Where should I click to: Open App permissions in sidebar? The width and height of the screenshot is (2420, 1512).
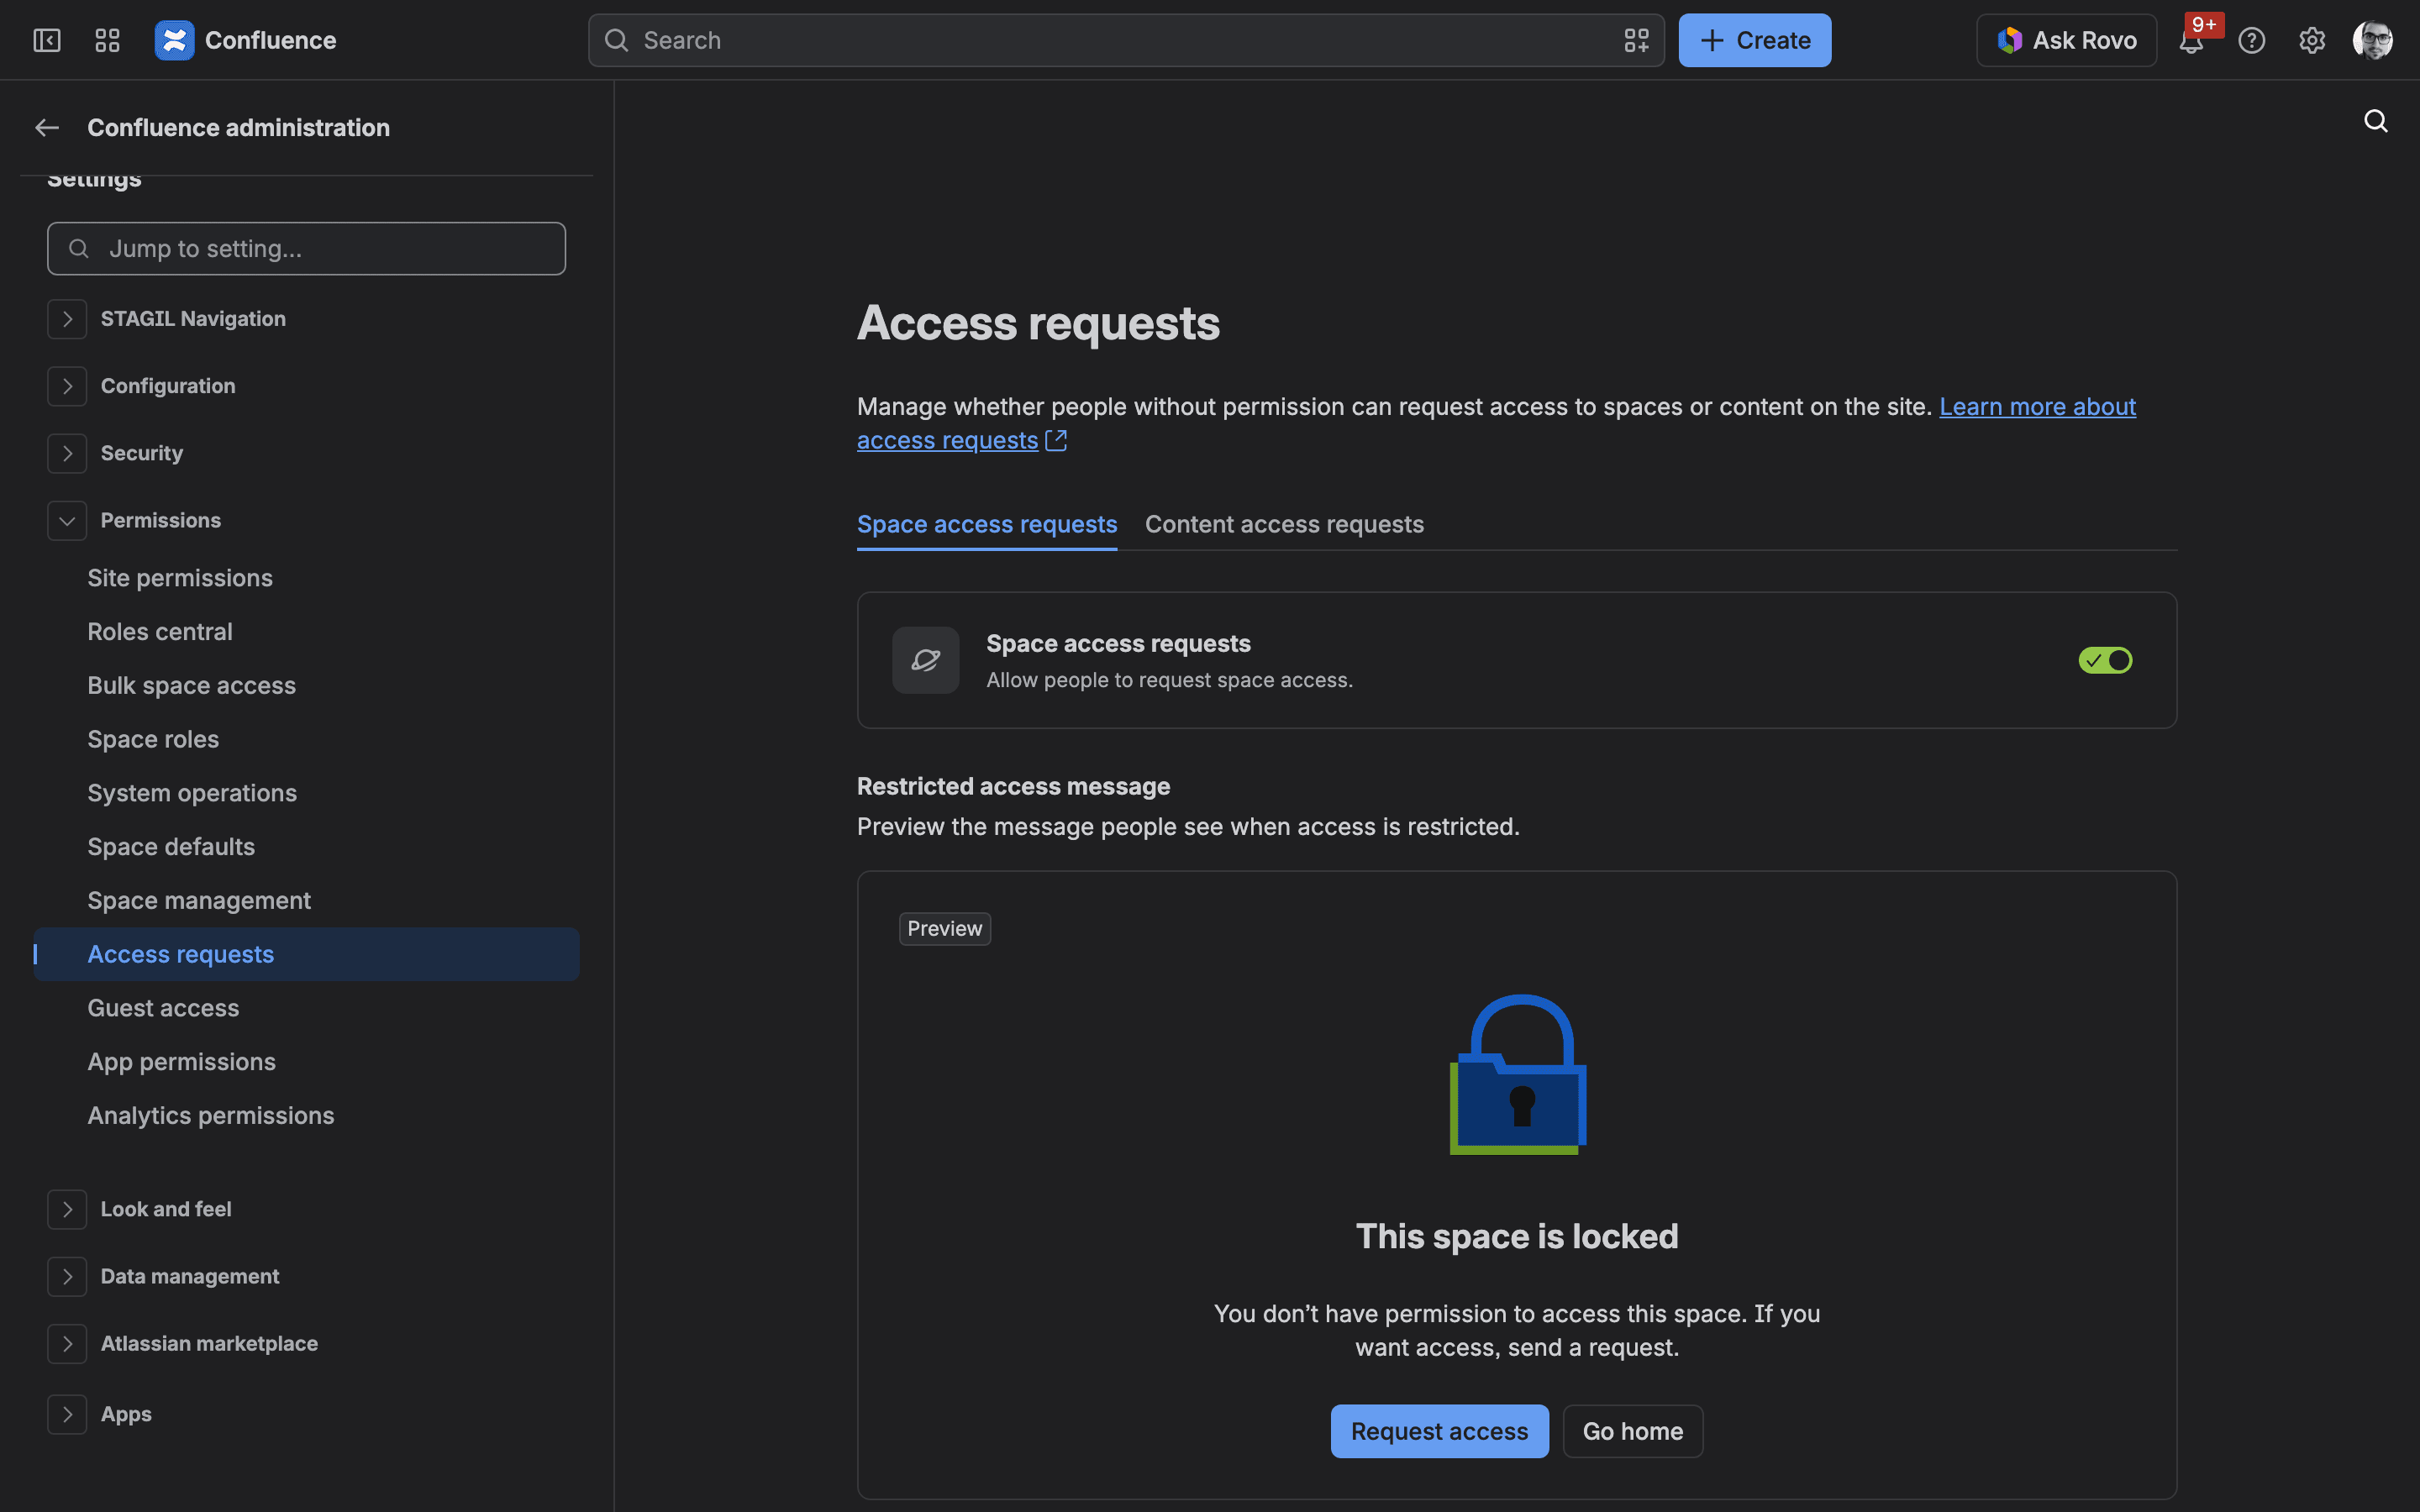point(306,1062)
